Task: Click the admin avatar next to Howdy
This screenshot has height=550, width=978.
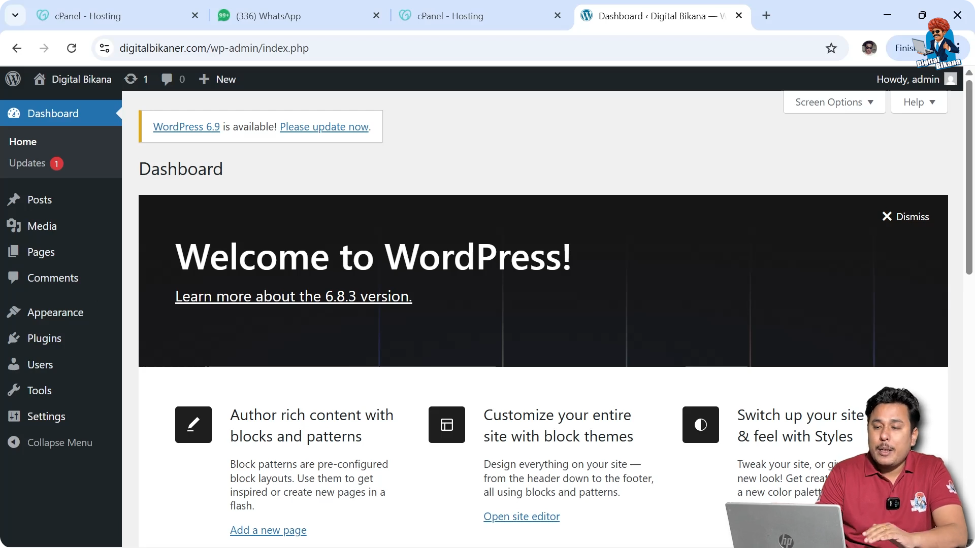Action: coord(951,79)
